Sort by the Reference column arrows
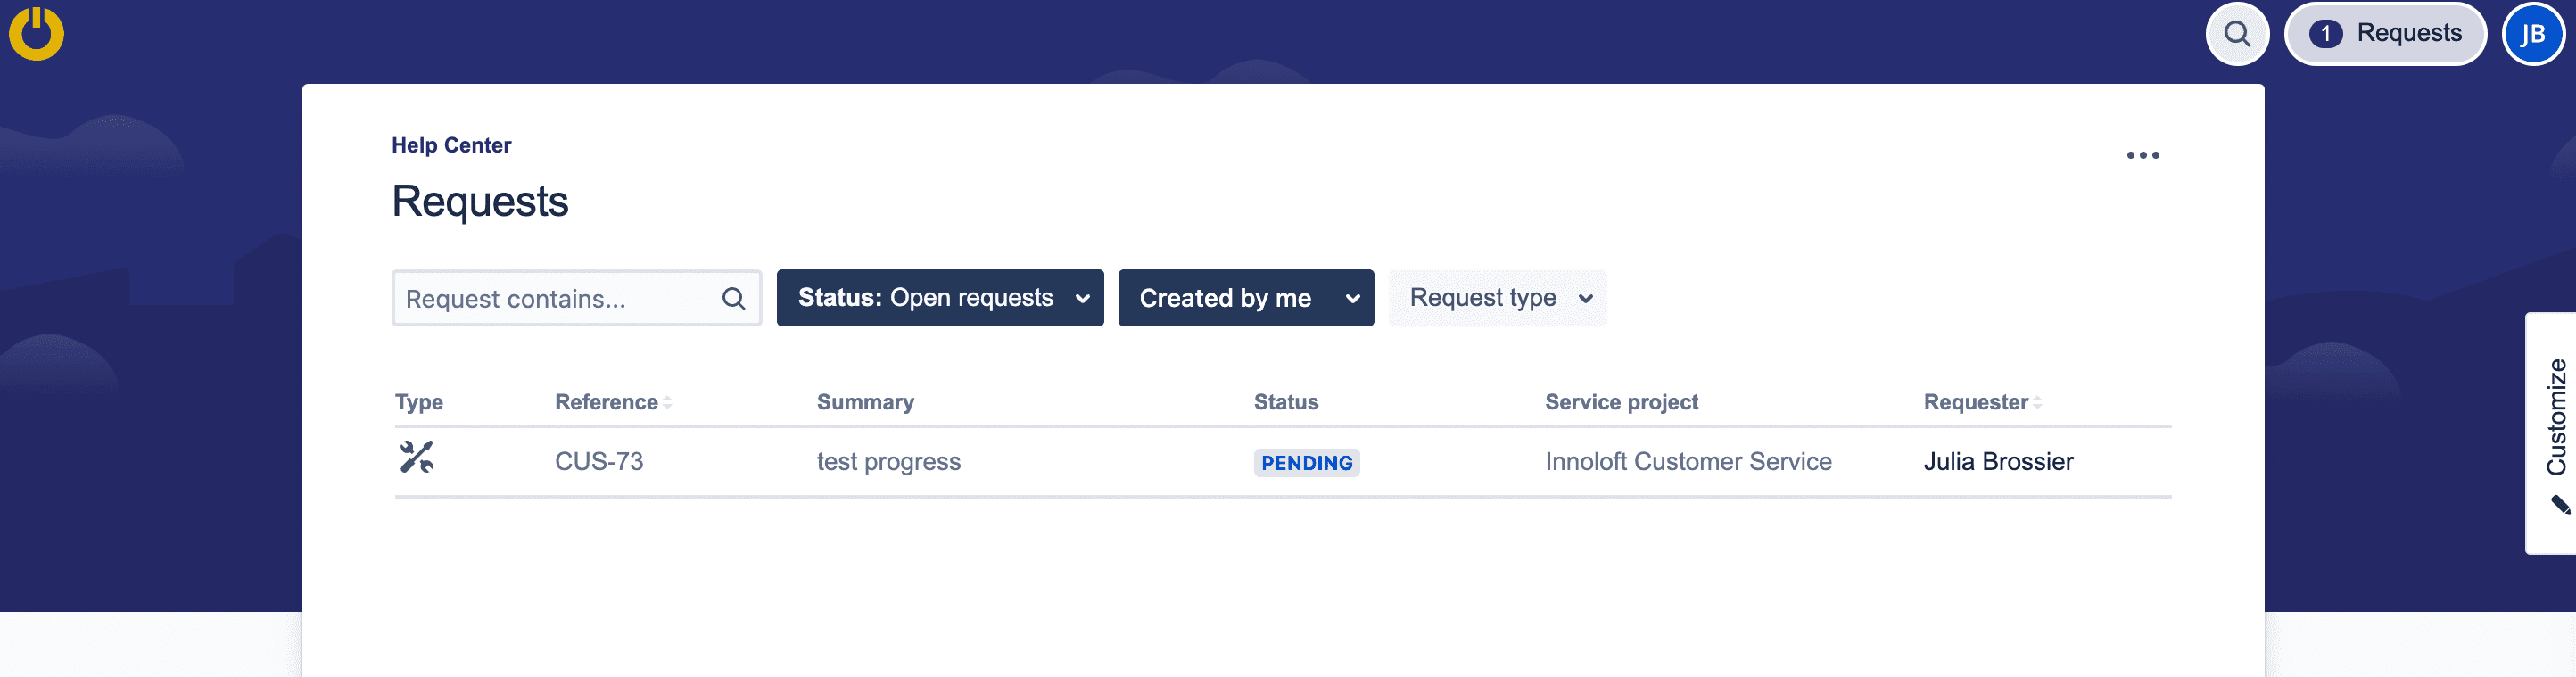Viewport: 2576px width, 677px height. pyautogui.click(x=667, y=402)
